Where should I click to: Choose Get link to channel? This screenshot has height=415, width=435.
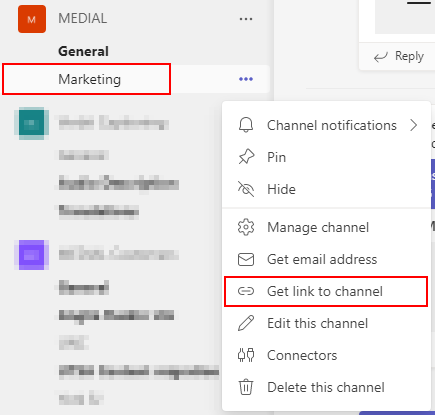(326, 291)
